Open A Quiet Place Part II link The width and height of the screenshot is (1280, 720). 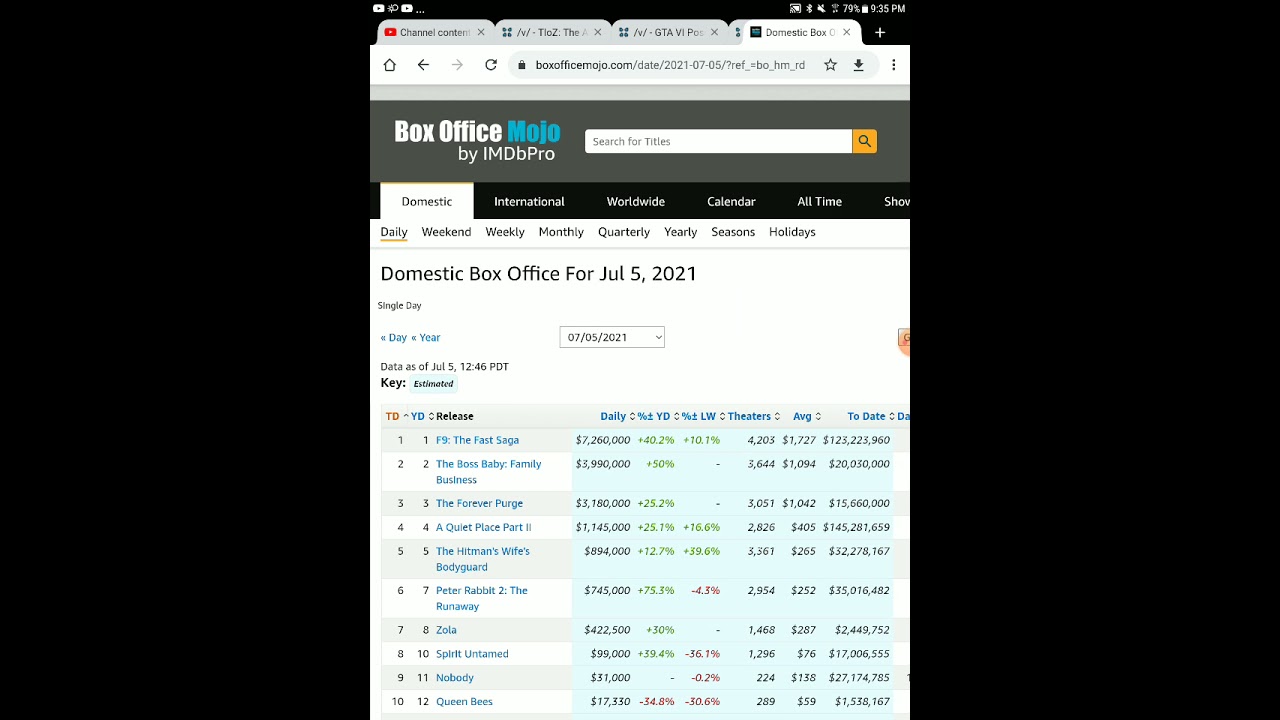pyautogui.click(x=483, y=527)
